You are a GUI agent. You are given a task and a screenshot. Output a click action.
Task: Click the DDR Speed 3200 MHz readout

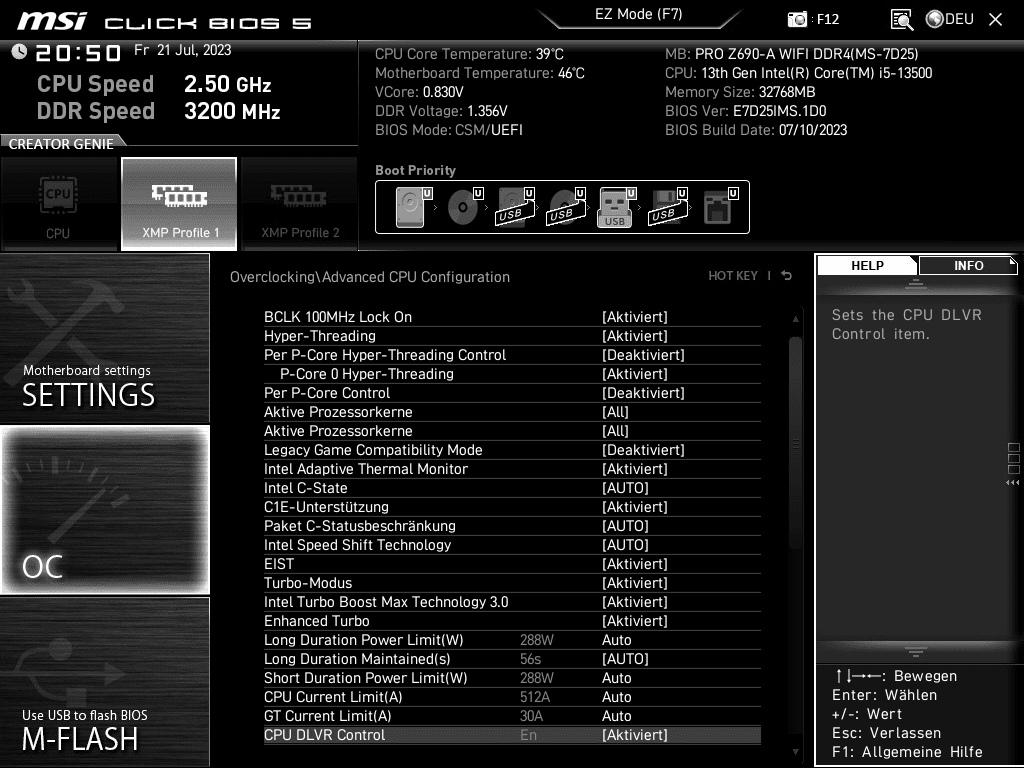click(x=159, y=111)
